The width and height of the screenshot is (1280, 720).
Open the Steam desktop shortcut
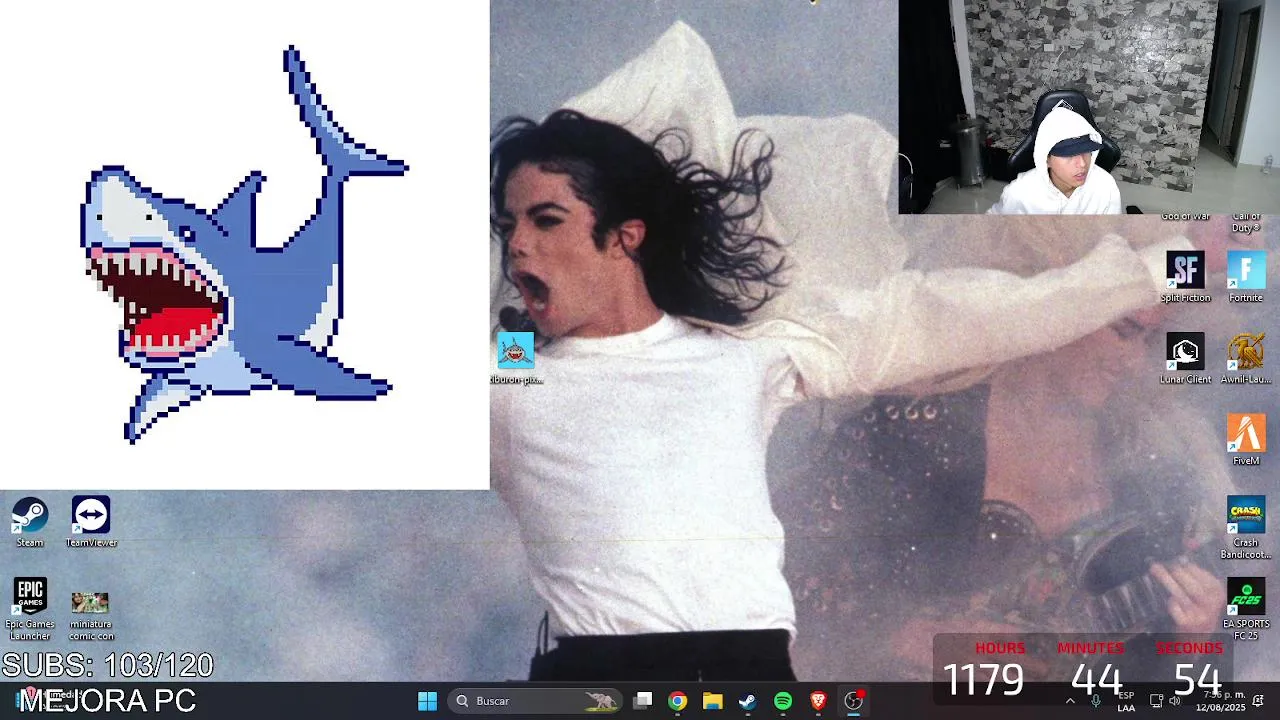(29, 522)
